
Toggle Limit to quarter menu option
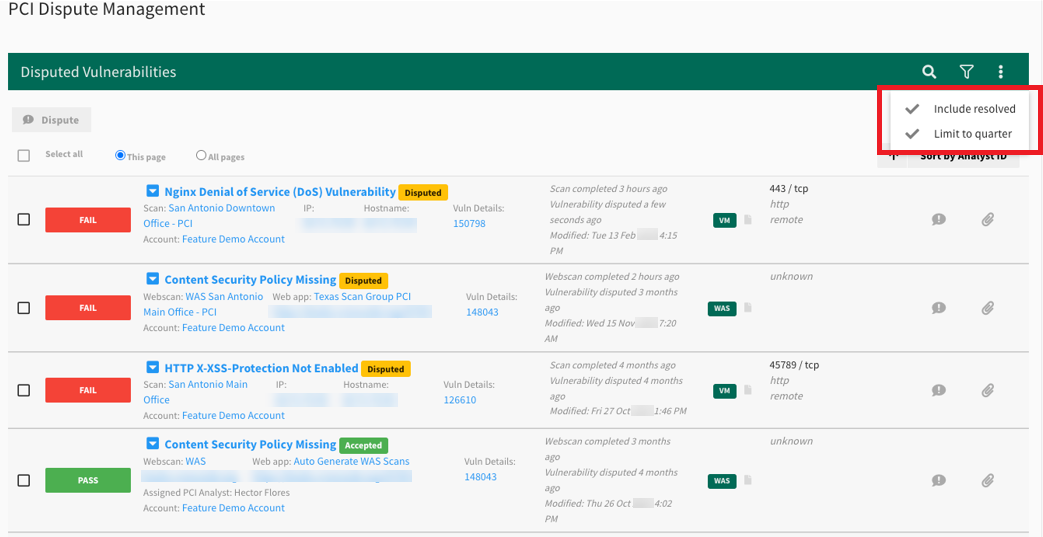coord(972,134)
